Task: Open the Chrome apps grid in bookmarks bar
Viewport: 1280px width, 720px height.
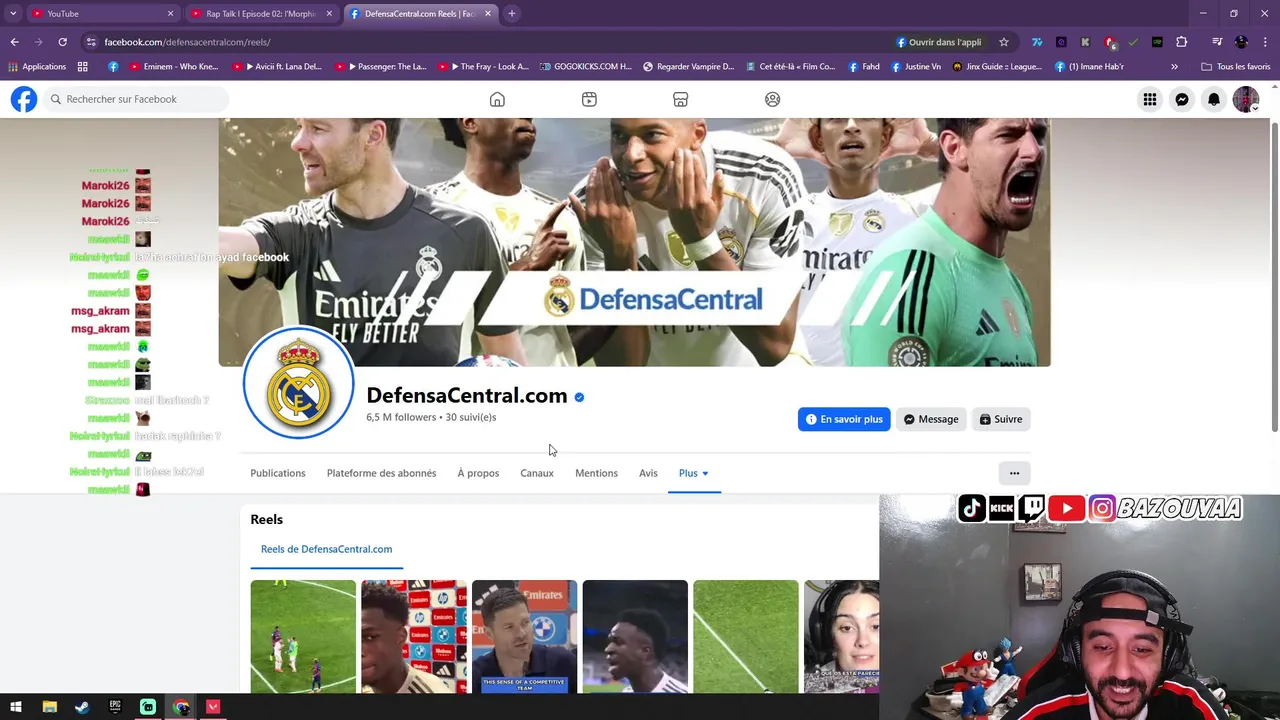Action: click(x=82, y=67)
